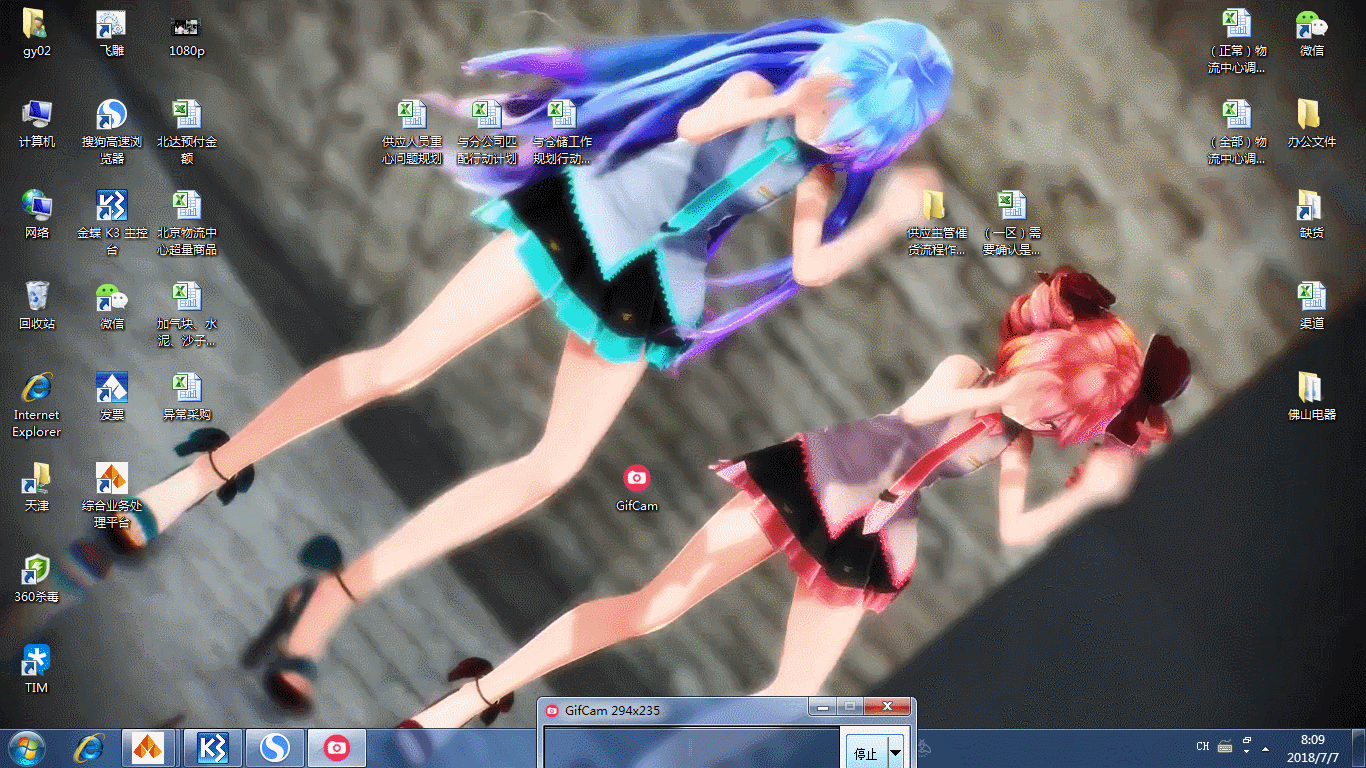Switch to 搜狗 browser taskbar button

275,748
